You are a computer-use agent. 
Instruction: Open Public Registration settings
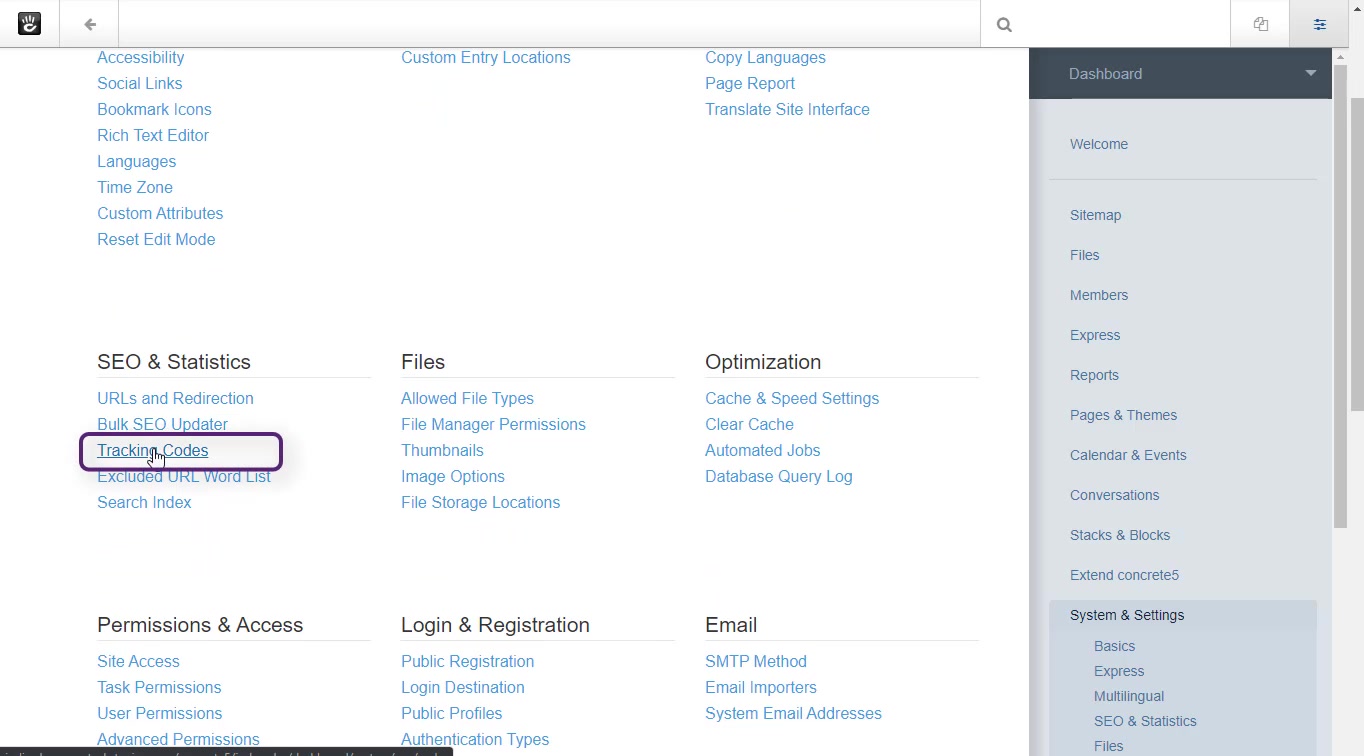pyautogui.click(x=467, y=661)
